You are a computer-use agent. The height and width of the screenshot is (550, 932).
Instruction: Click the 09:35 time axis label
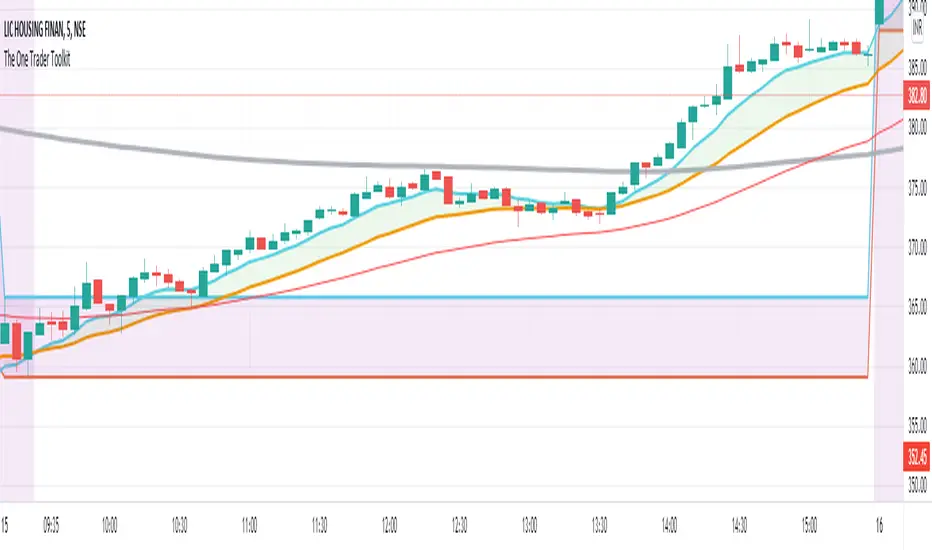pyautogui.click(x=56, y=521)
